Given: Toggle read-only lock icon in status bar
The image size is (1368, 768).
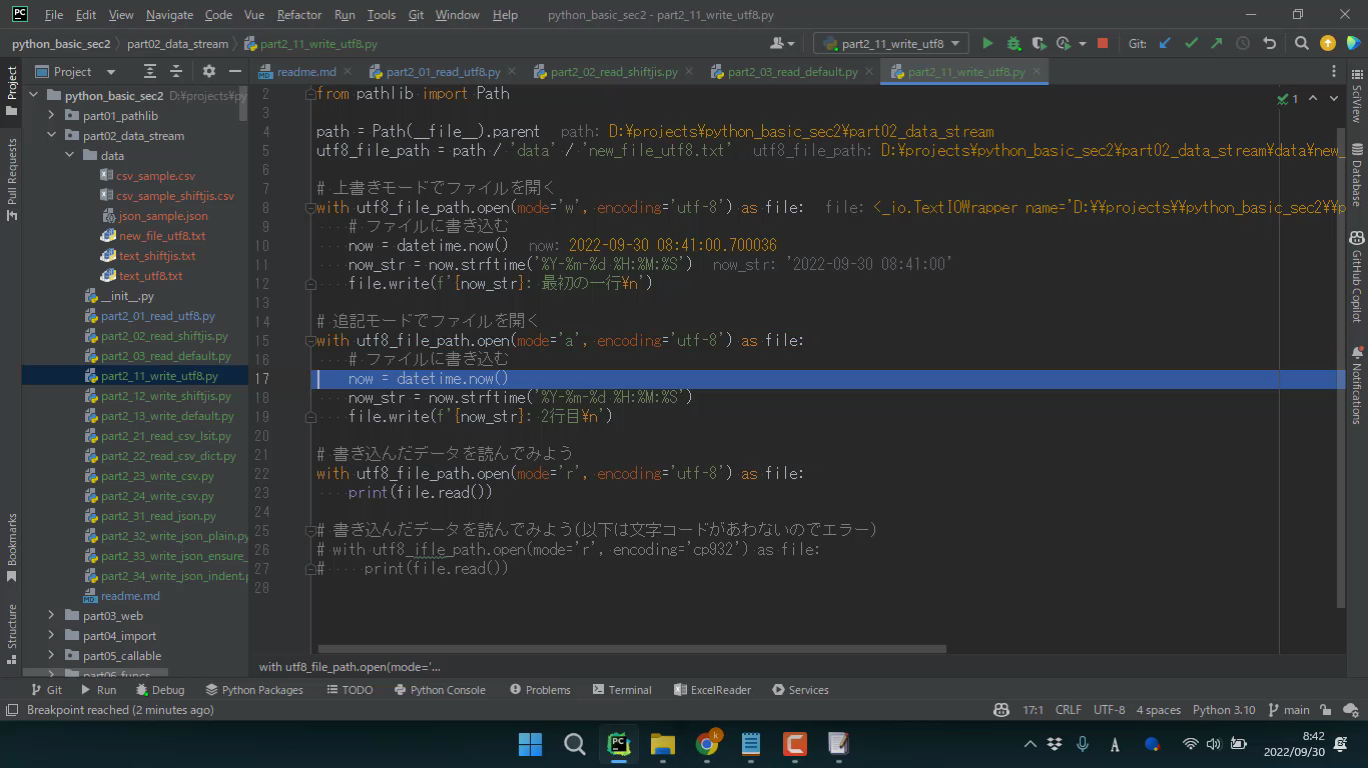Looking at the screenshot, I should pos(1325,710).
